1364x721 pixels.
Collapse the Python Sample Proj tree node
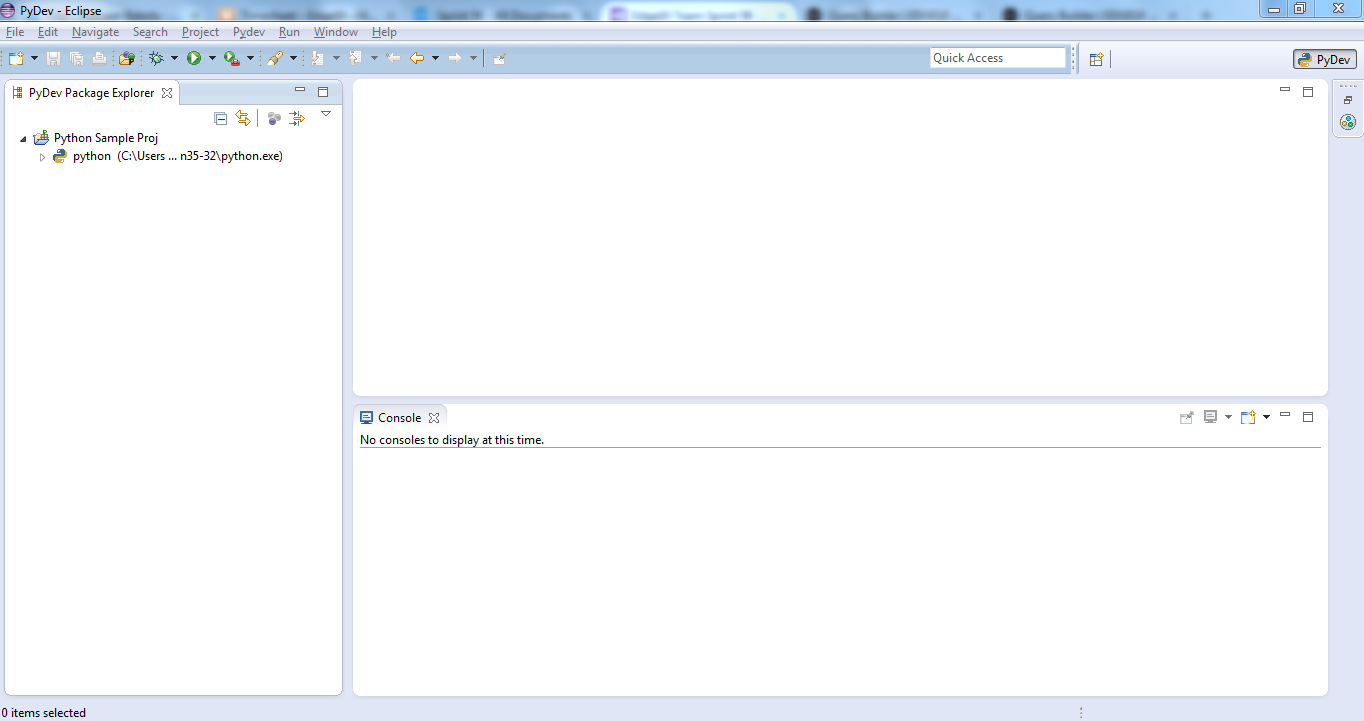[23, 139]
